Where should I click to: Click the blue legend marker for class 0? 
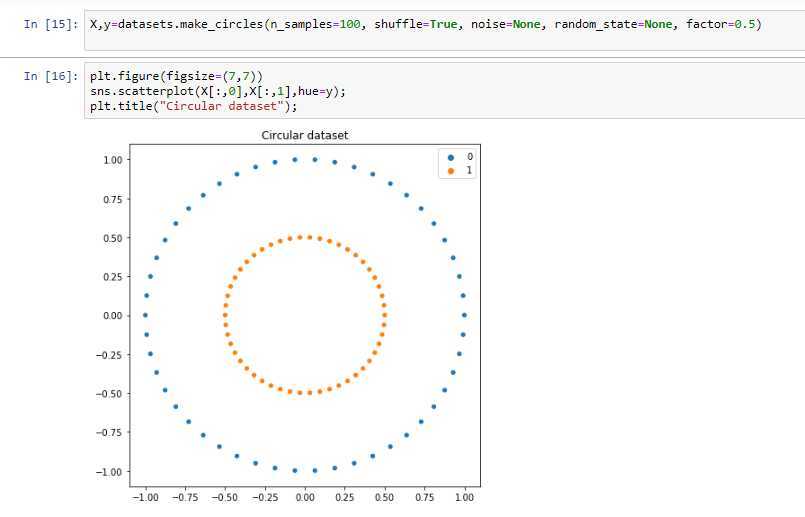[x=451, y=157]
